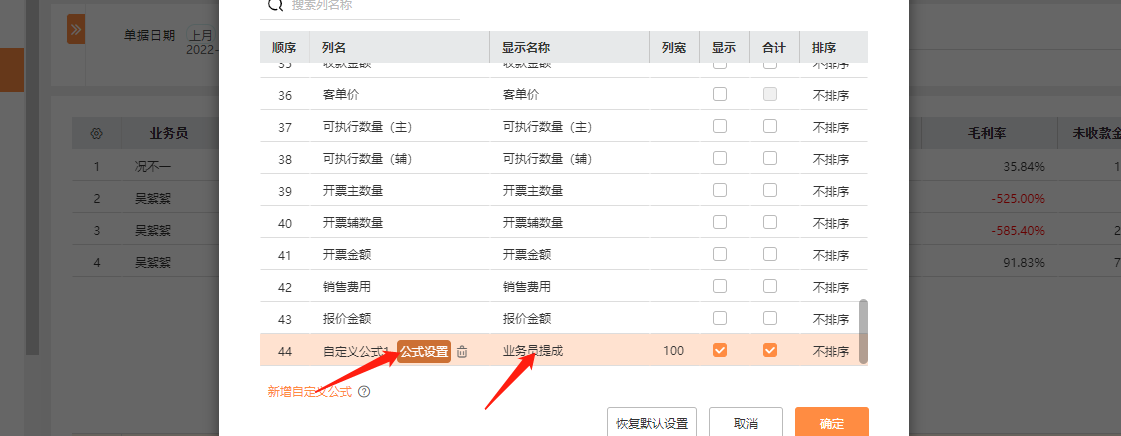This screenshot has height=436, width=1121.
Task: Uncheck 合计 checkbox for 业务员提成 row
Action: [x=770, y=350]
